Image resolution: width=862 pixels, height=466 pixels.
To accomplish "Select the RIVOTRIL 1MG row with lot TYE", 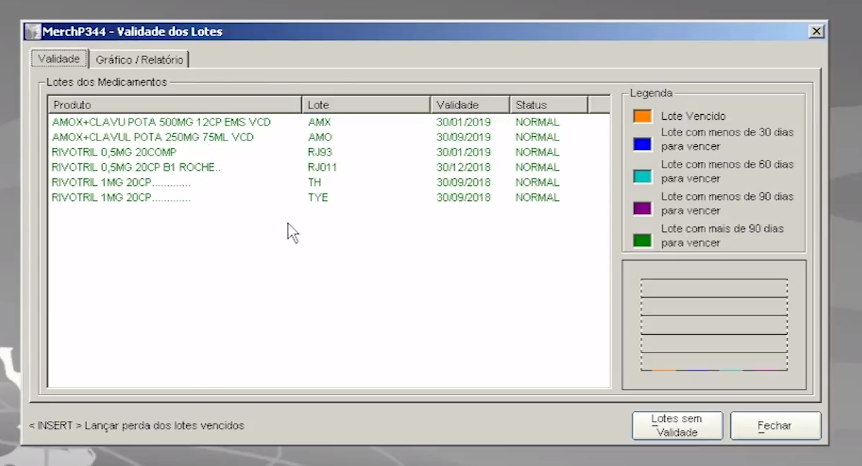I will pos(121,197).
